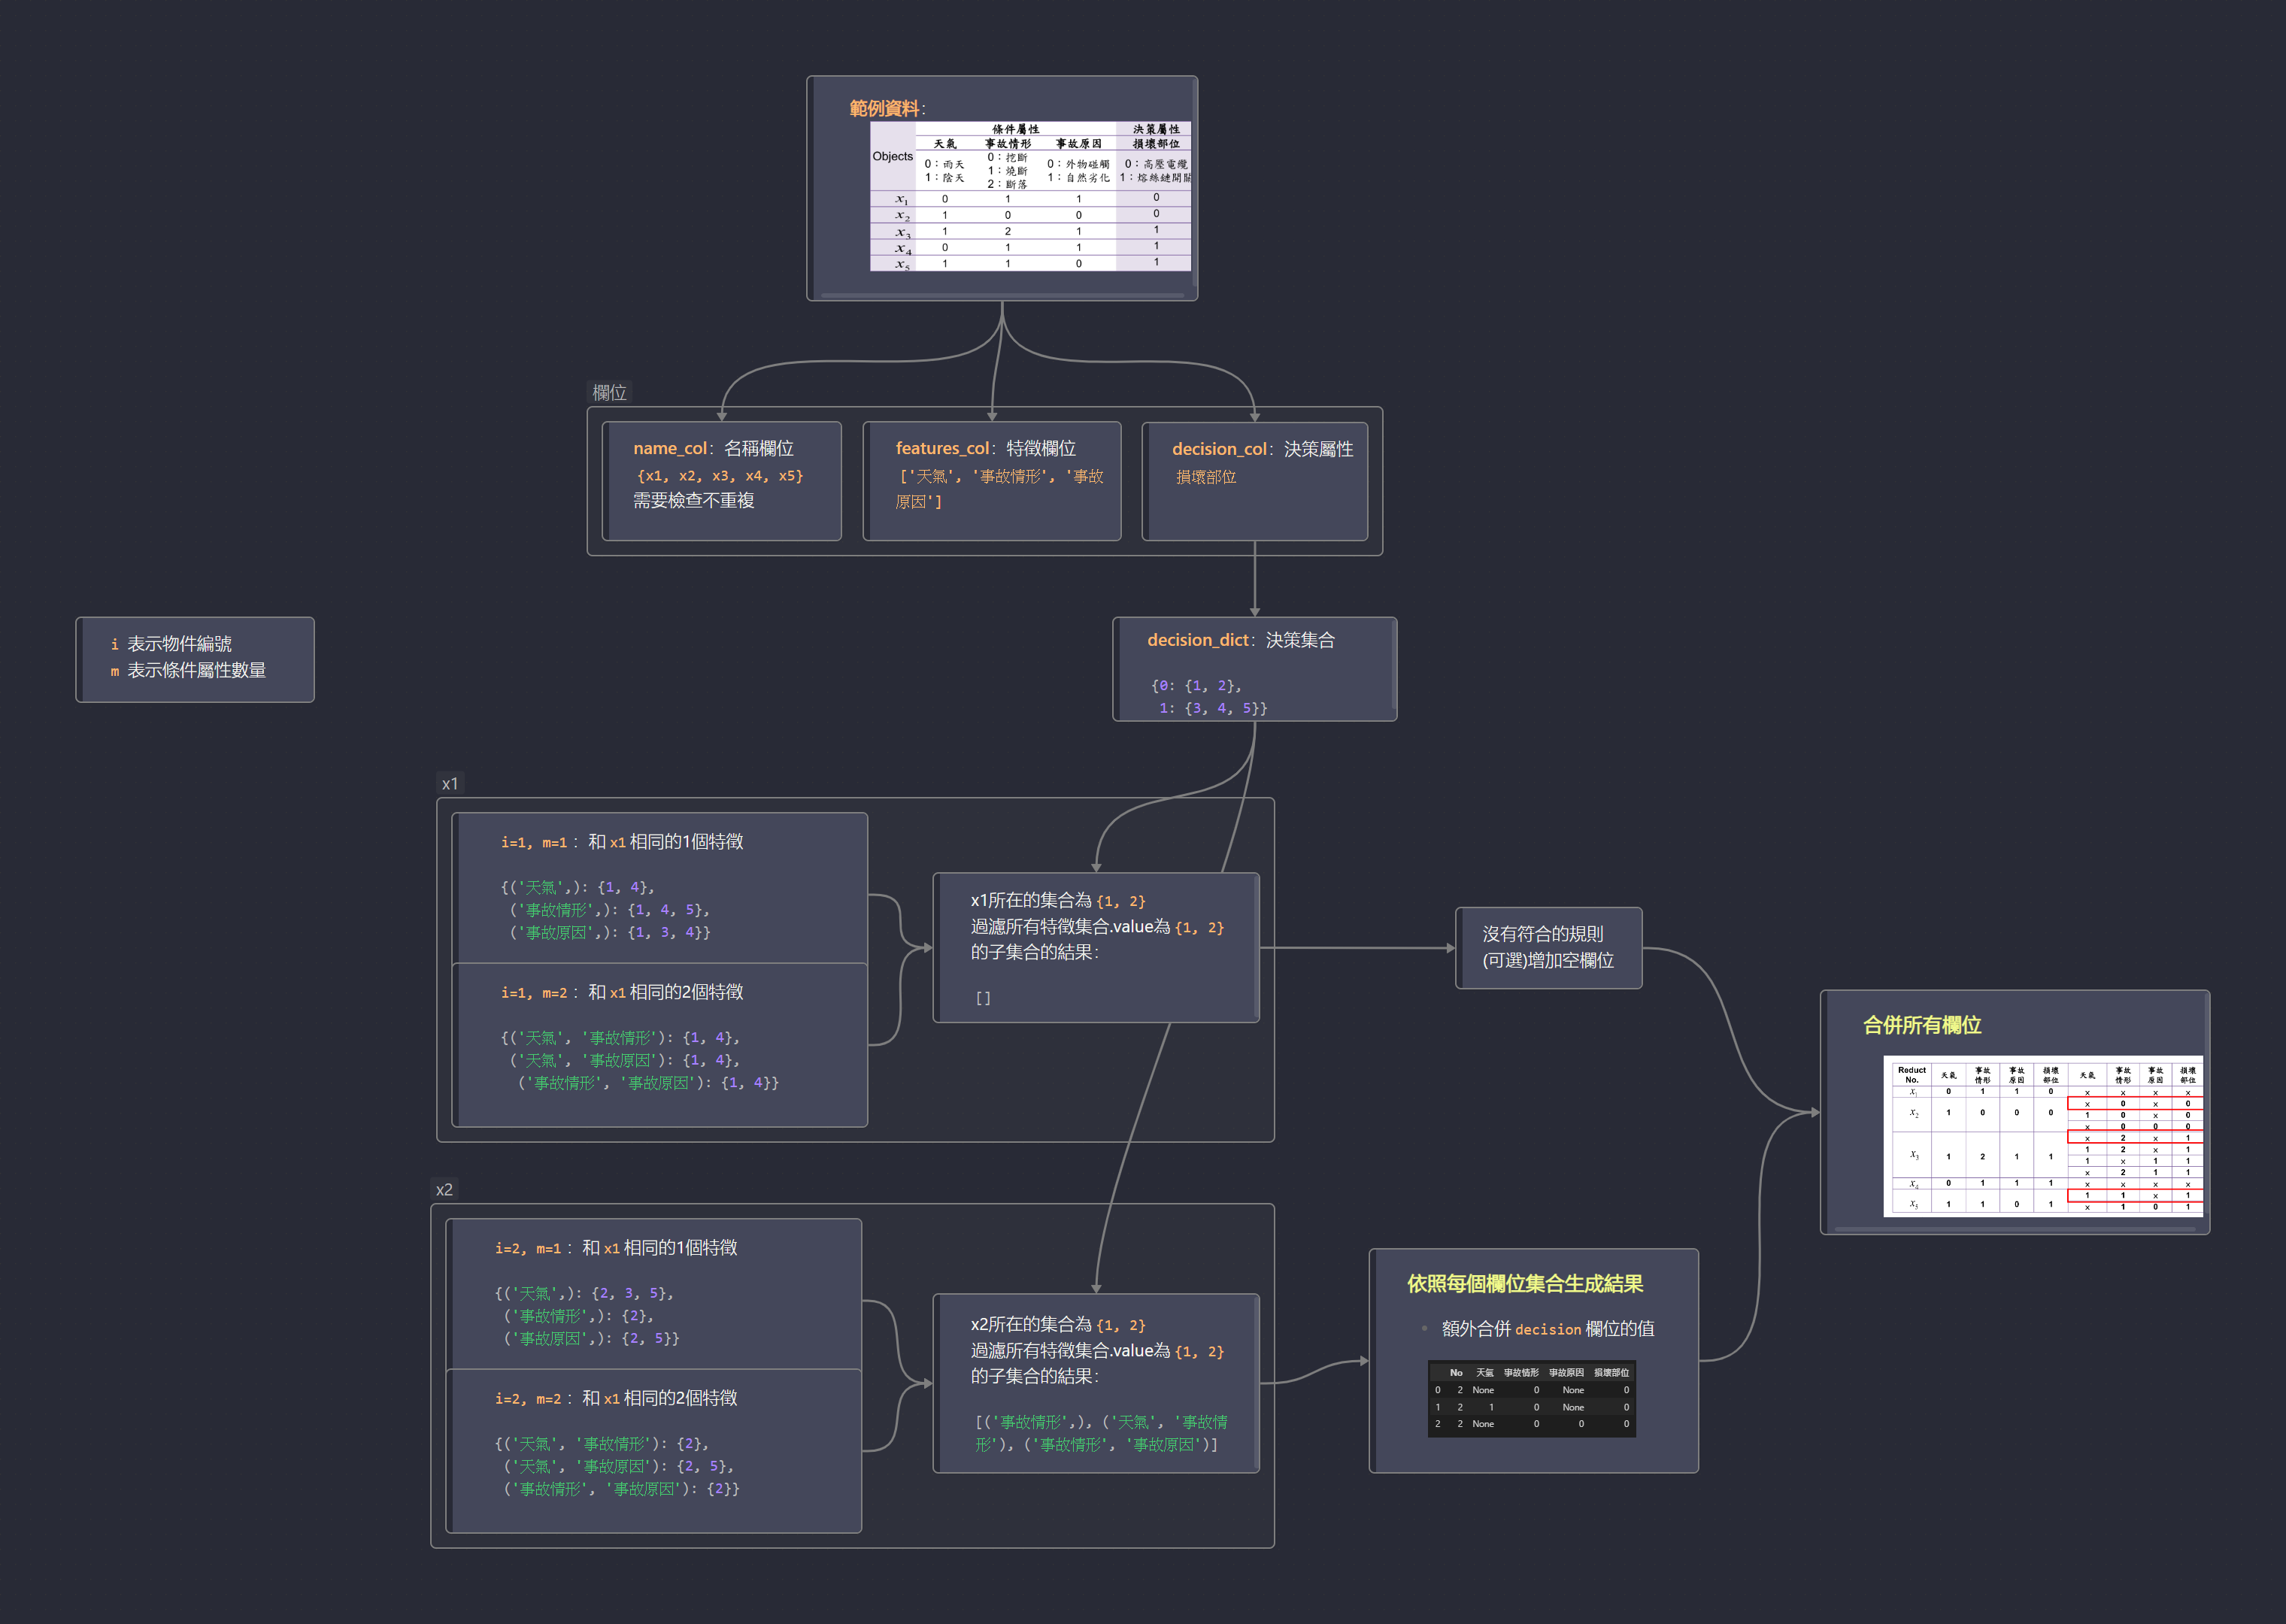Click the i=2, m=1 feature card

(654, 1293)
